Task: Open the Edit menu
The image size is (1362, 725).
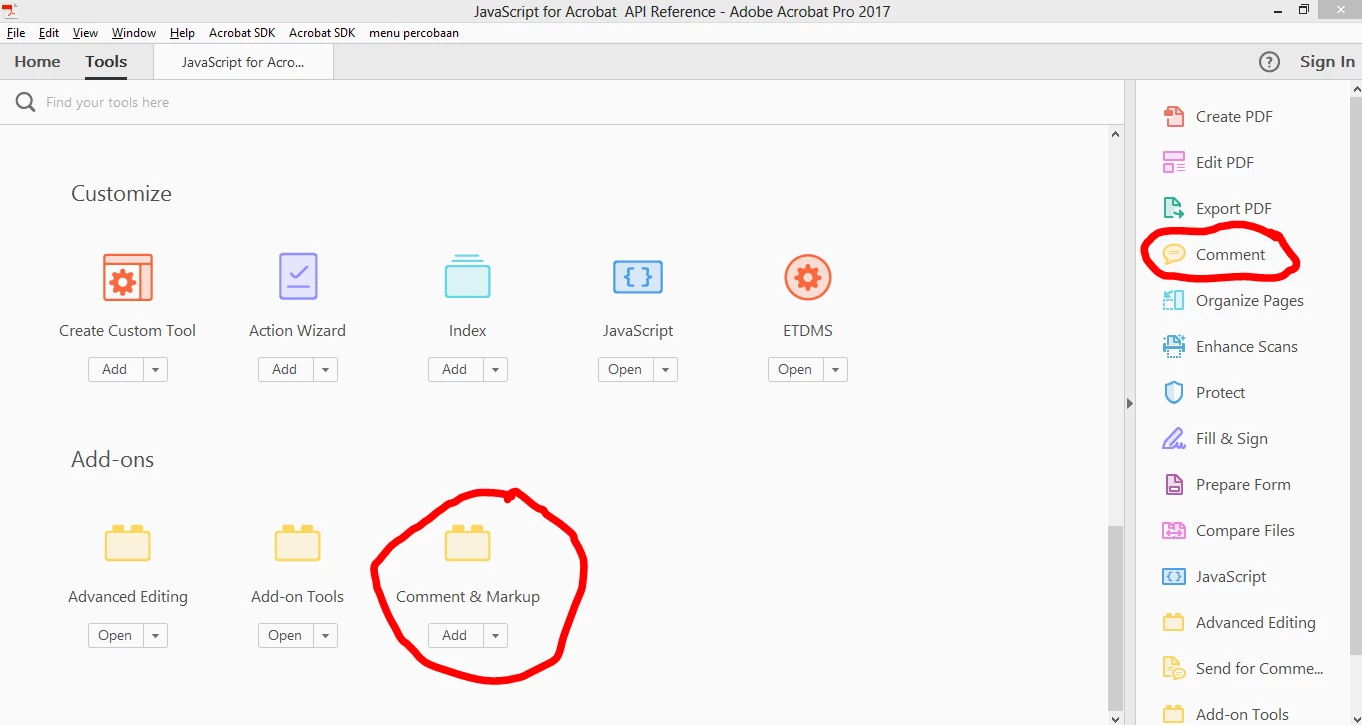Action: 49,33
